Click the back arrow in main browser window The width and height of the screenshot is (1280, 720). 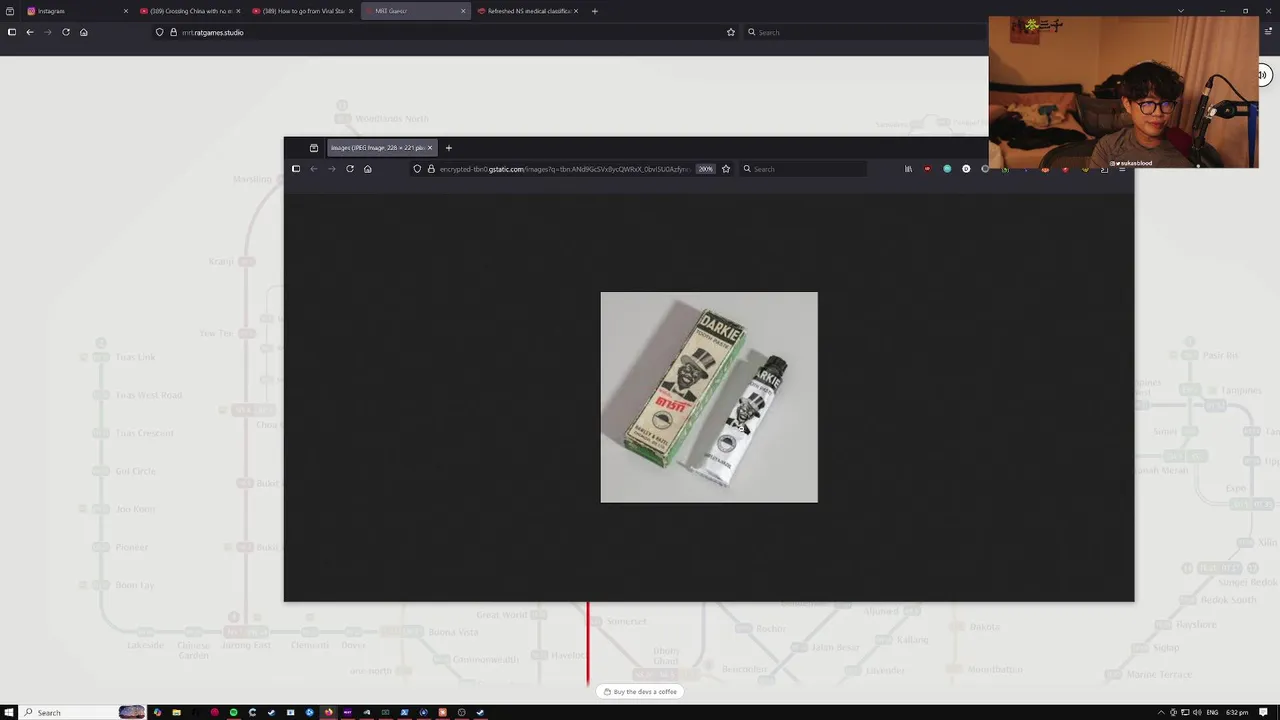(x=30, y=32)
